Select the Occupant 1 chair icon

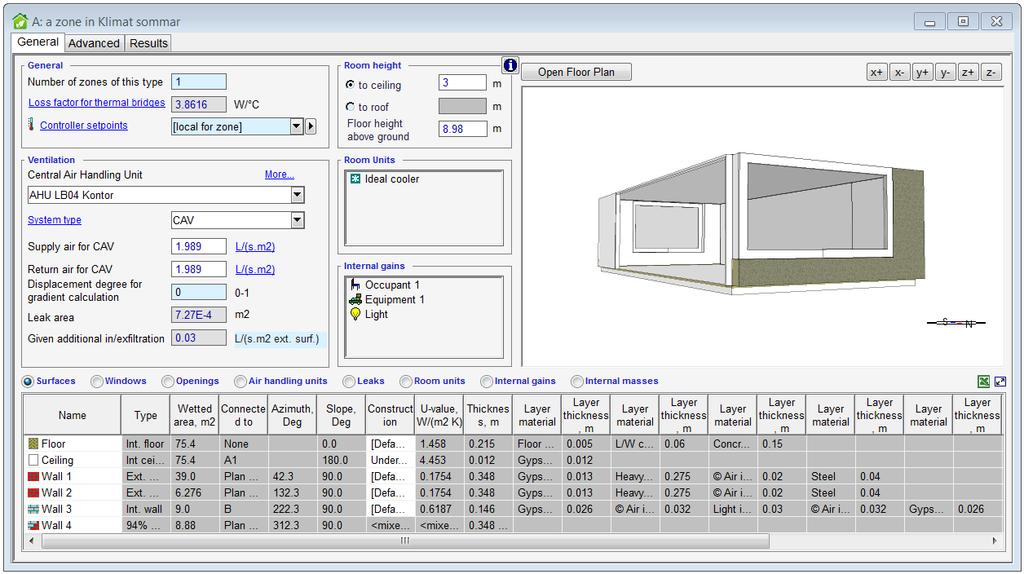click(x=355, y=285)
